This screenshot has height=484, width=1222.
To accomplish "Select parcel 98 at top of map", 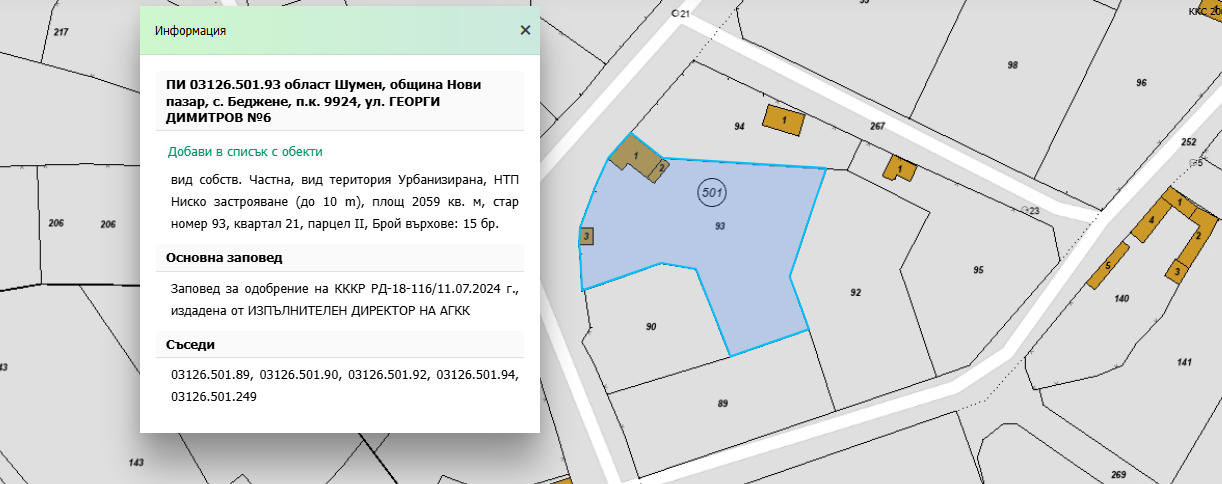I will pyautogui.click(x=1012, y=64).
